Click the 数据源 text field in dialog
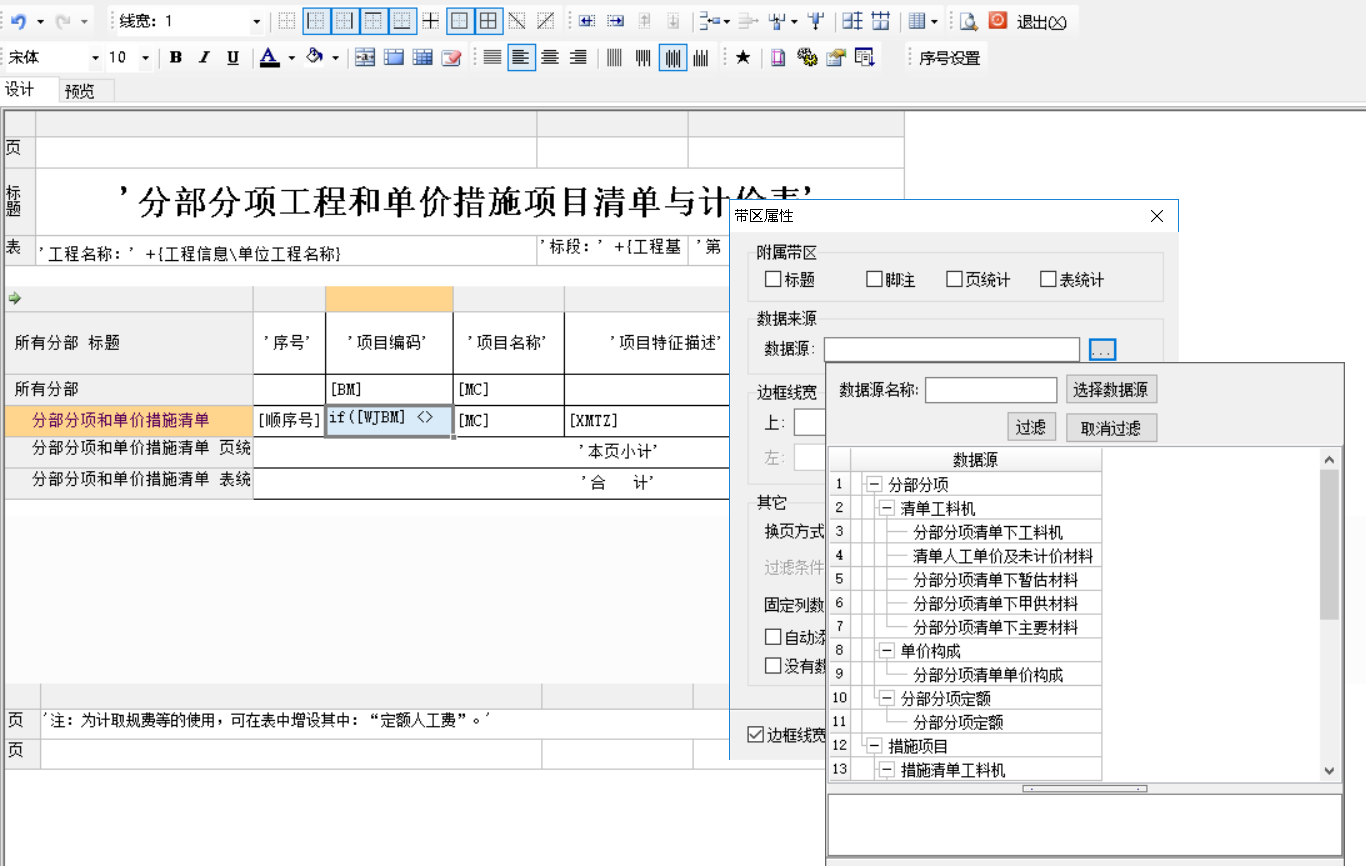 [952, 350]
